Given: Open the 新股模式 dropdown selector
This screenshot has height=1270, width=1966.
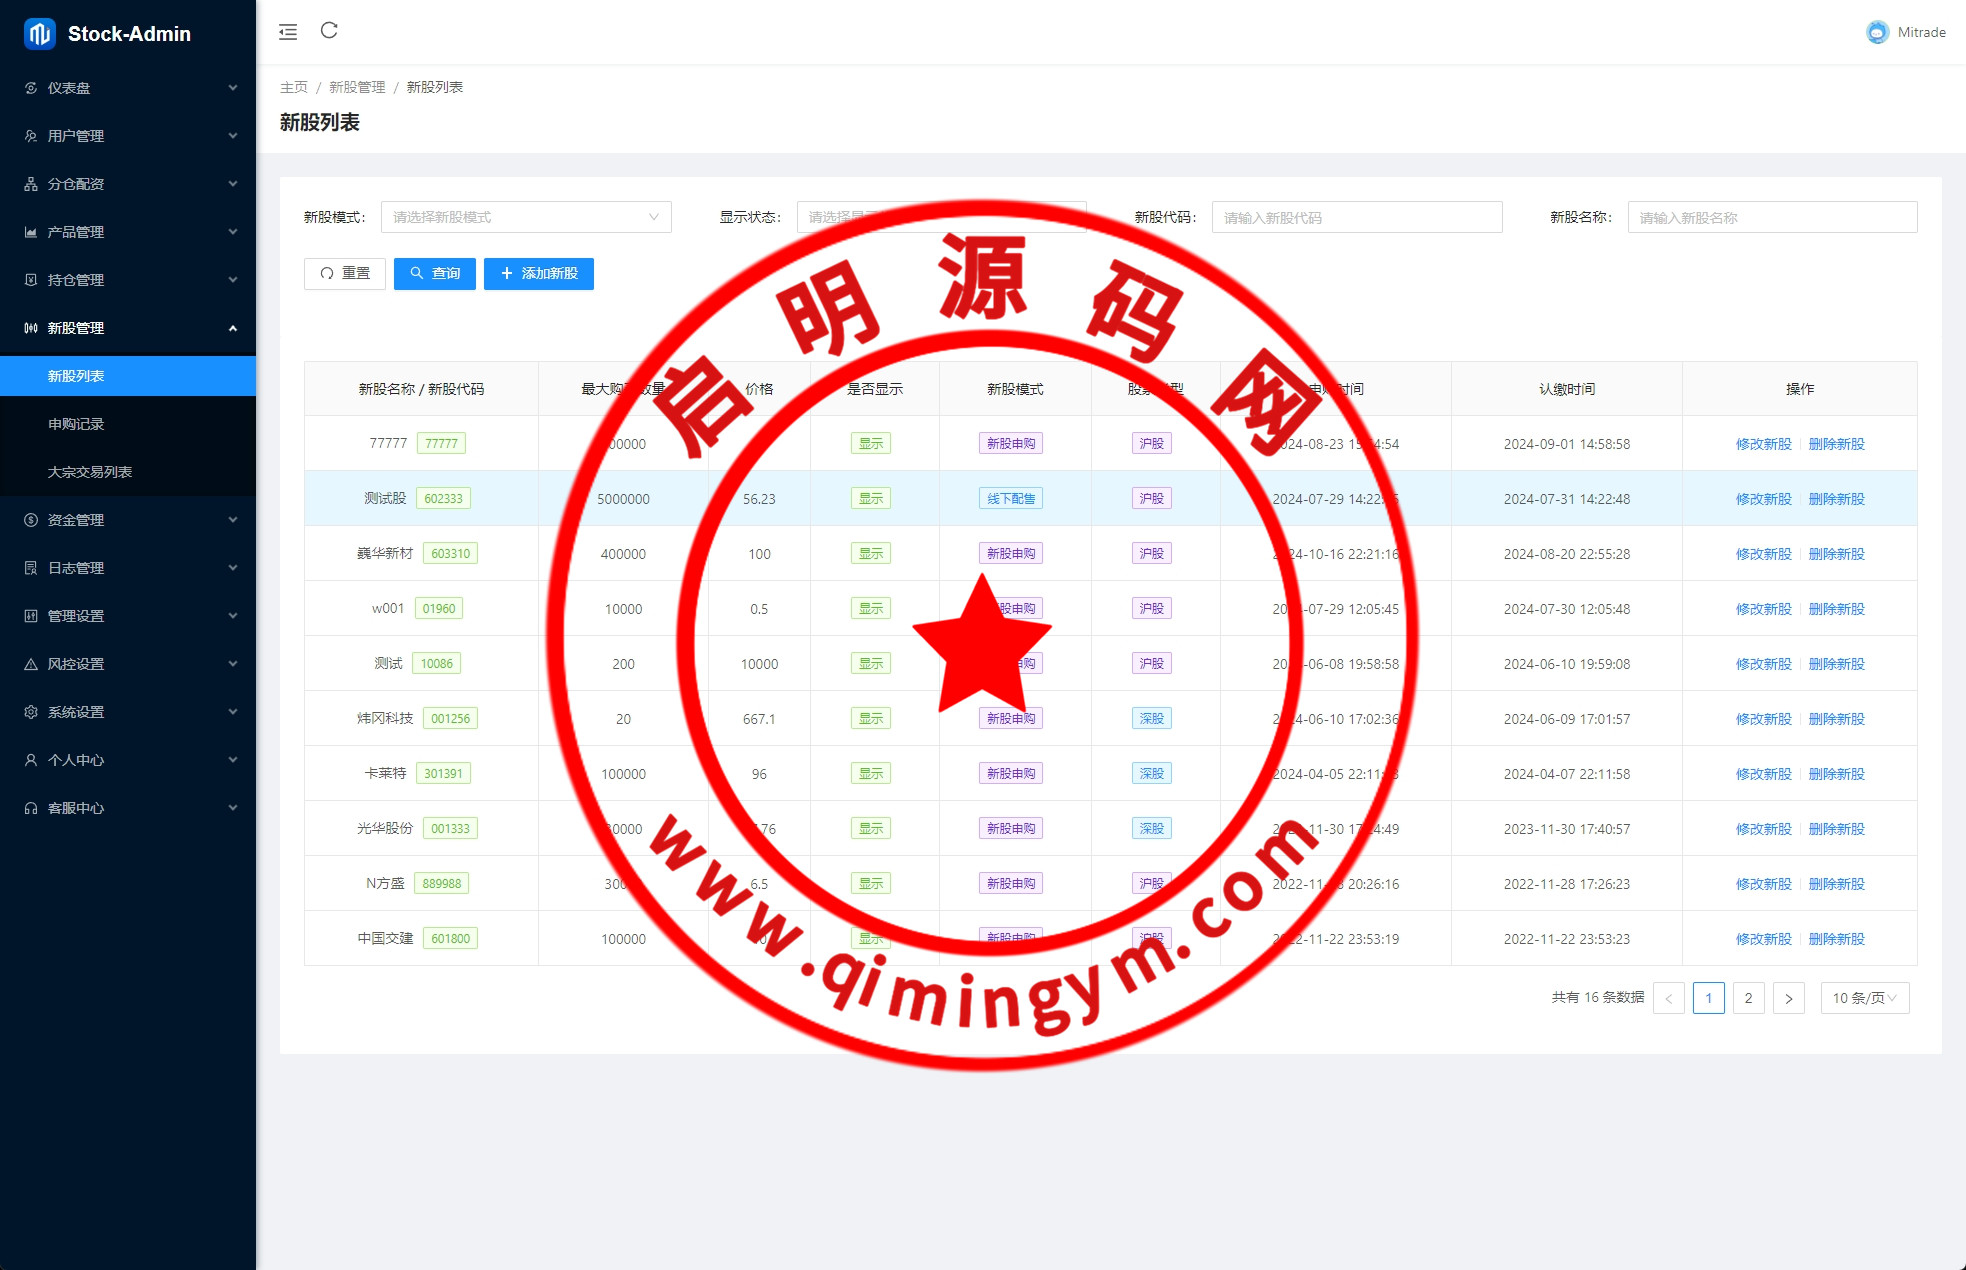Looking at the screenshot, I should (x=526, y=217).
